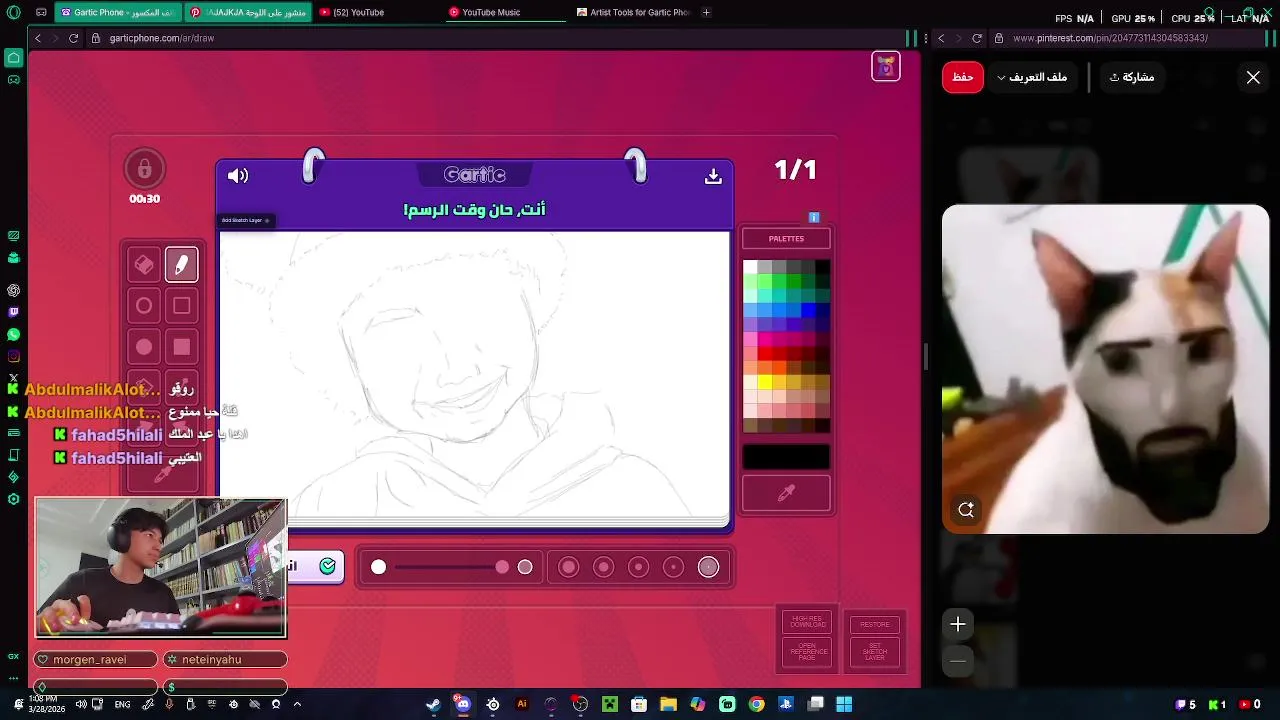
Task: Select the largest brush size
Action: (x=568, y=567)
